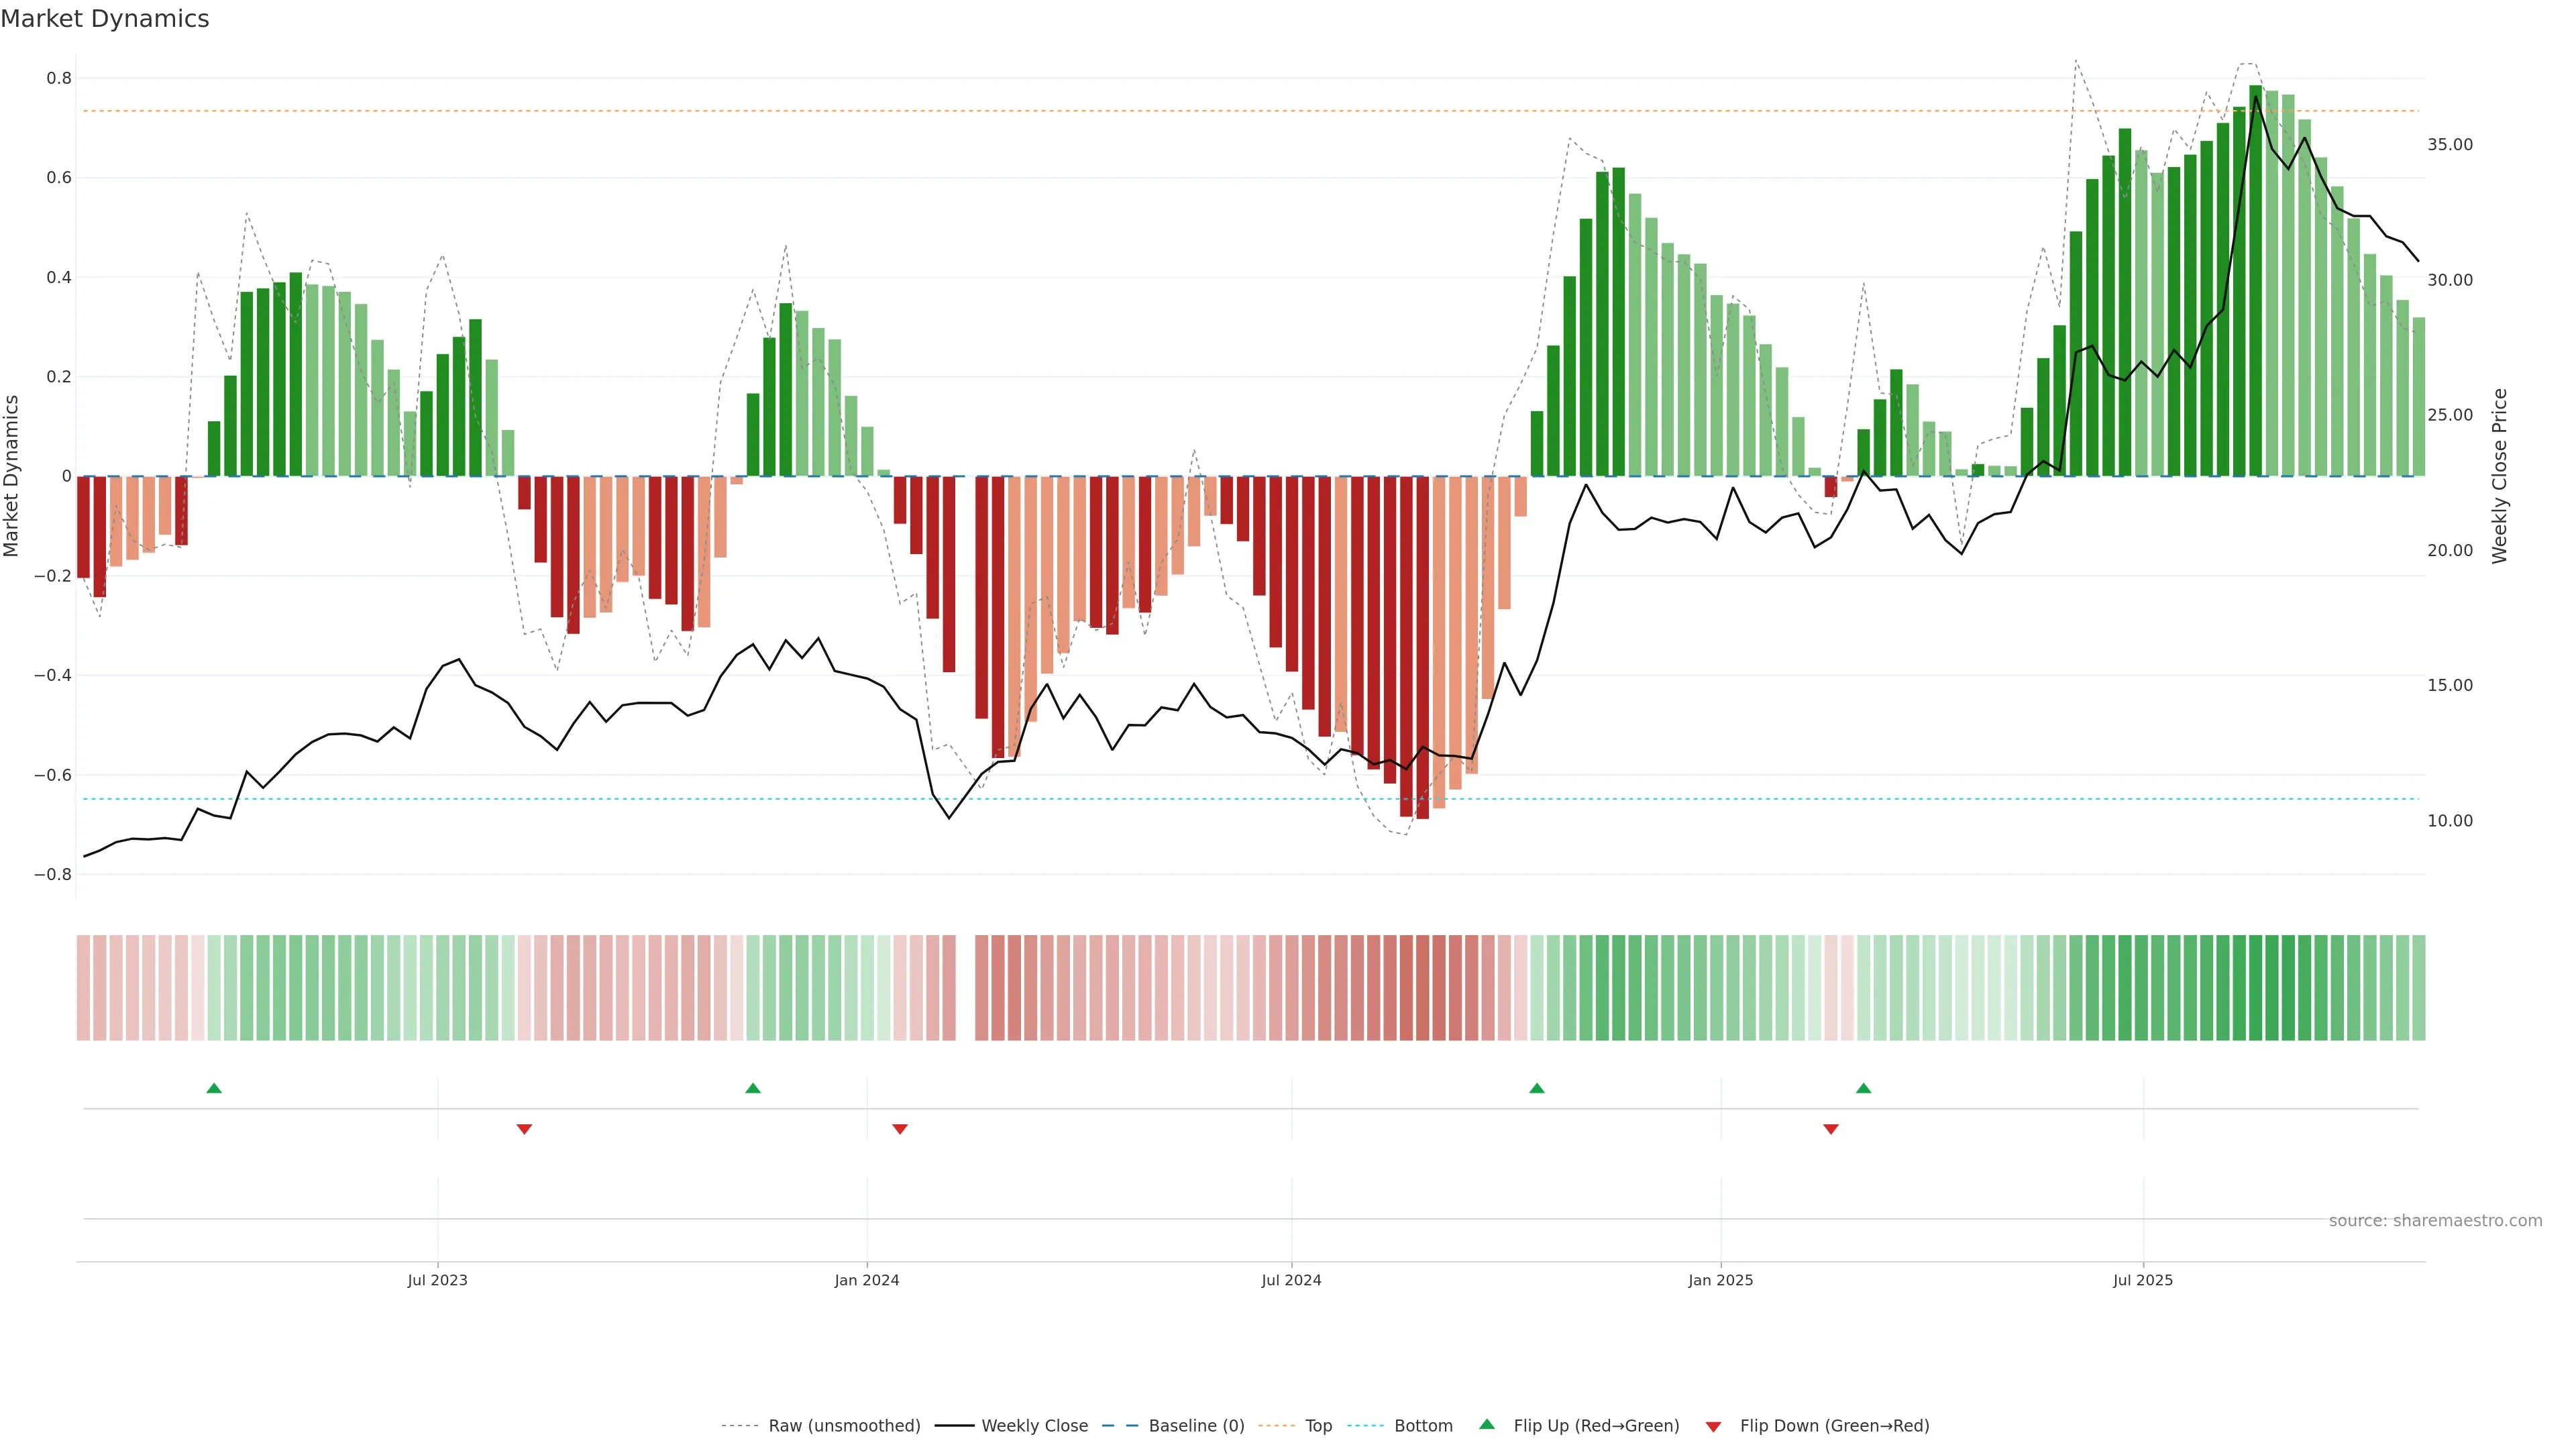Click the first green flip-up triangle marker
Image resolution: width=2576 pixels, height=1449 pixels.
pyautogui.click(x=214, y=1088)
